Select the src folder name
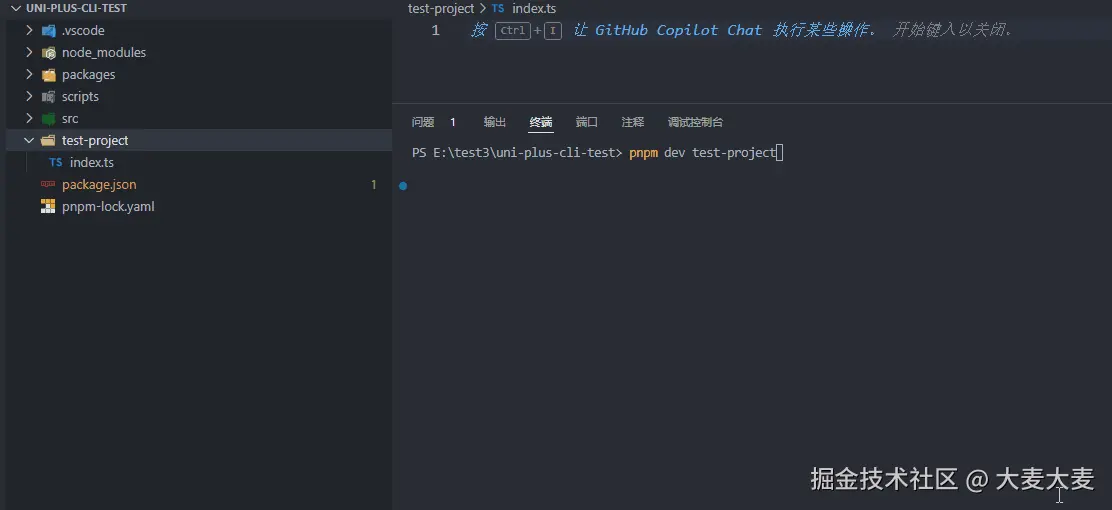1112x510 pixels. 70,118
